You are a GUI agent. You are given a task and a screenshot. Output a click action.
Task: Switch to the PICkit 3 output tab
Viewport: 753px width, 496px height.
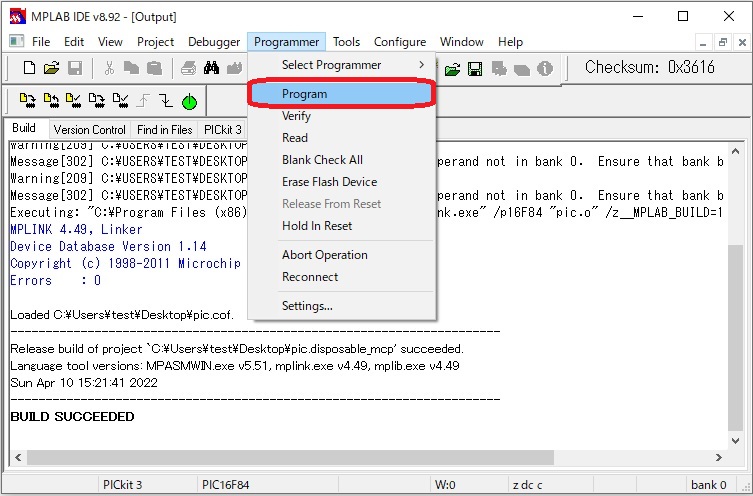(222, 130)
